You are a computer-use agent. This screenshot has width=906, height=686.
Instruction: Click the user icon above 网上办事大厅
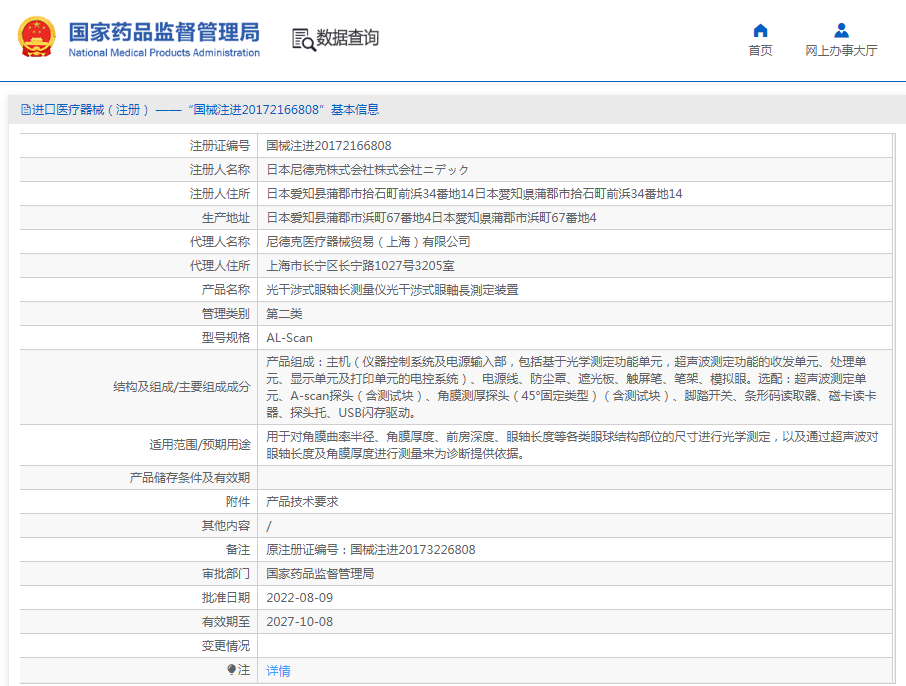pyautogui.click(x=841, y=30)
